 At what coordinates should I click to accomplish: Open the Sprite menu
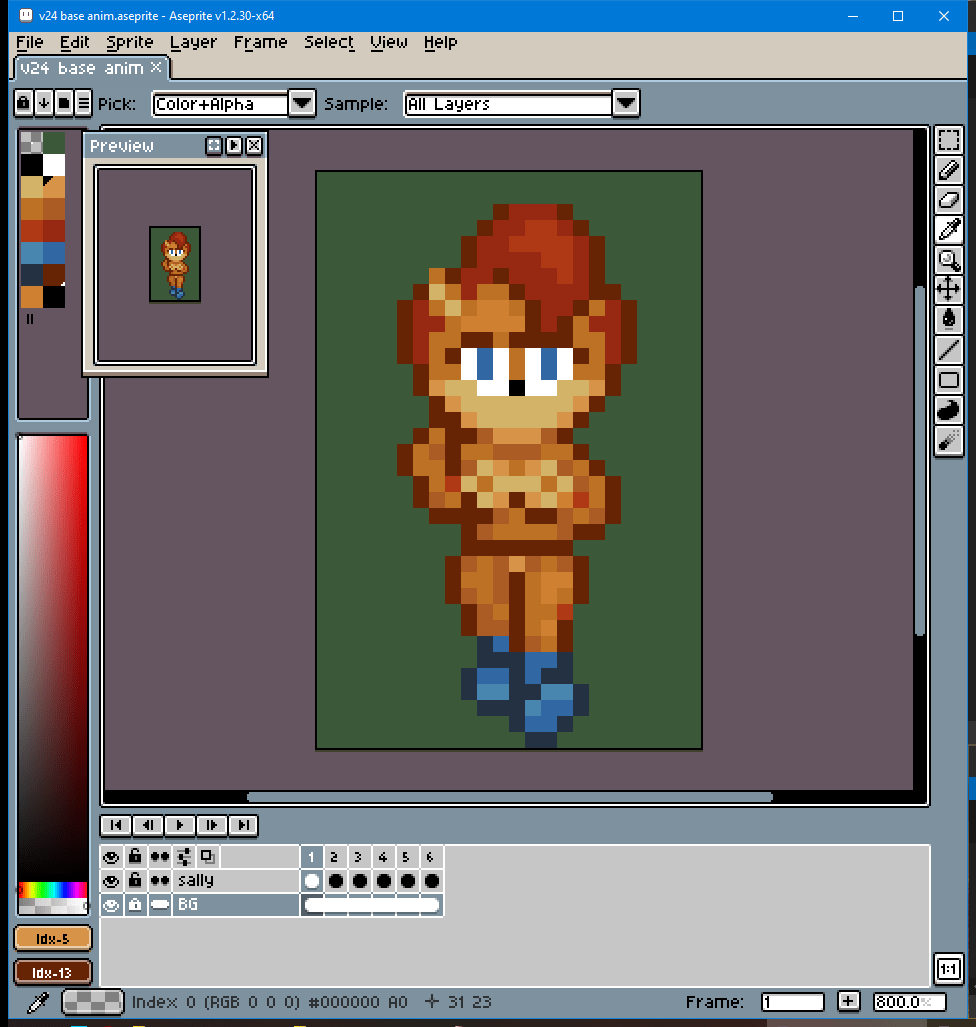[x=130, y=42]
